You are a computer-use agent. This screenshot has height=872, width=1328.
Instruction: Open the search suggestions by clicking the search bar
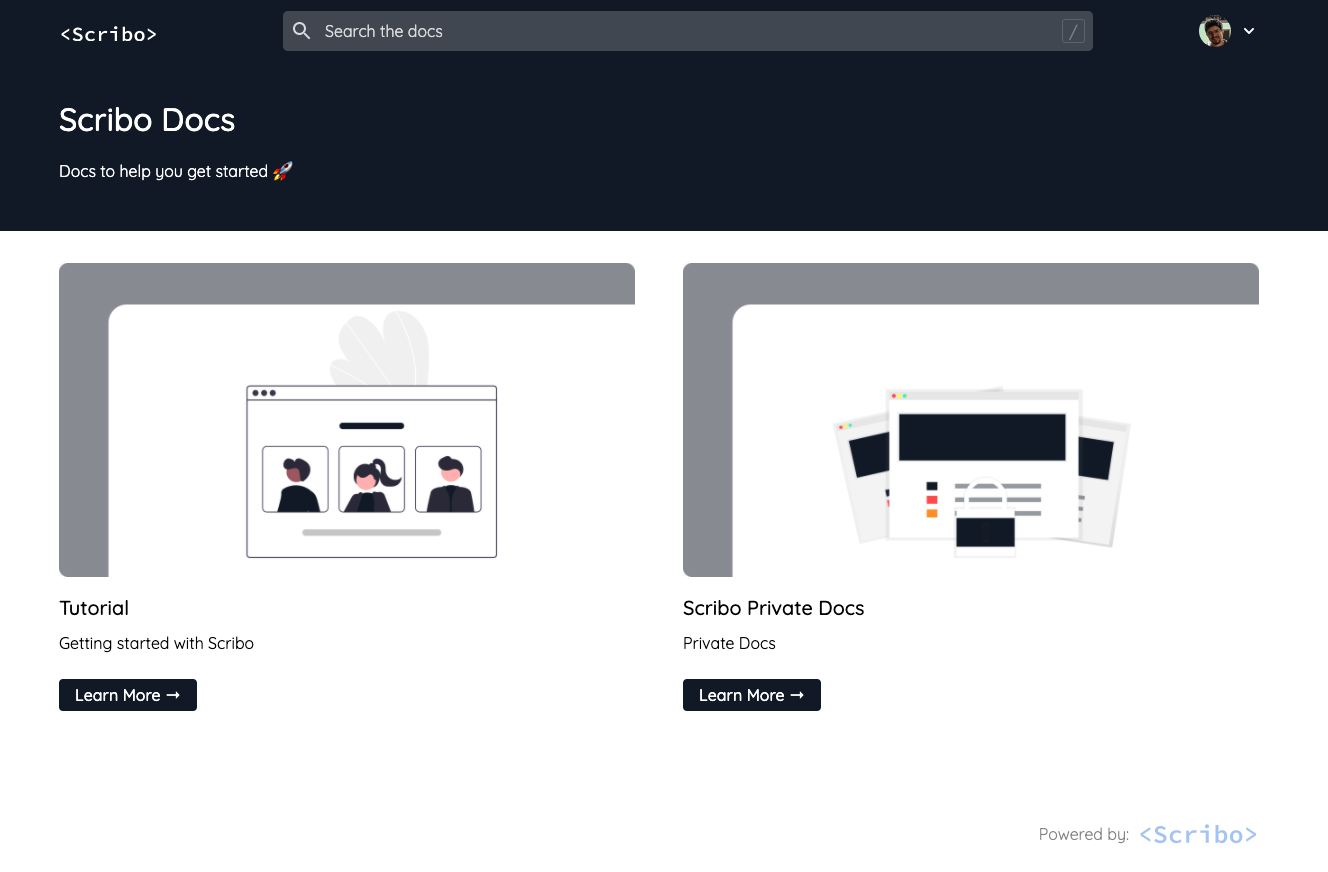600,31
